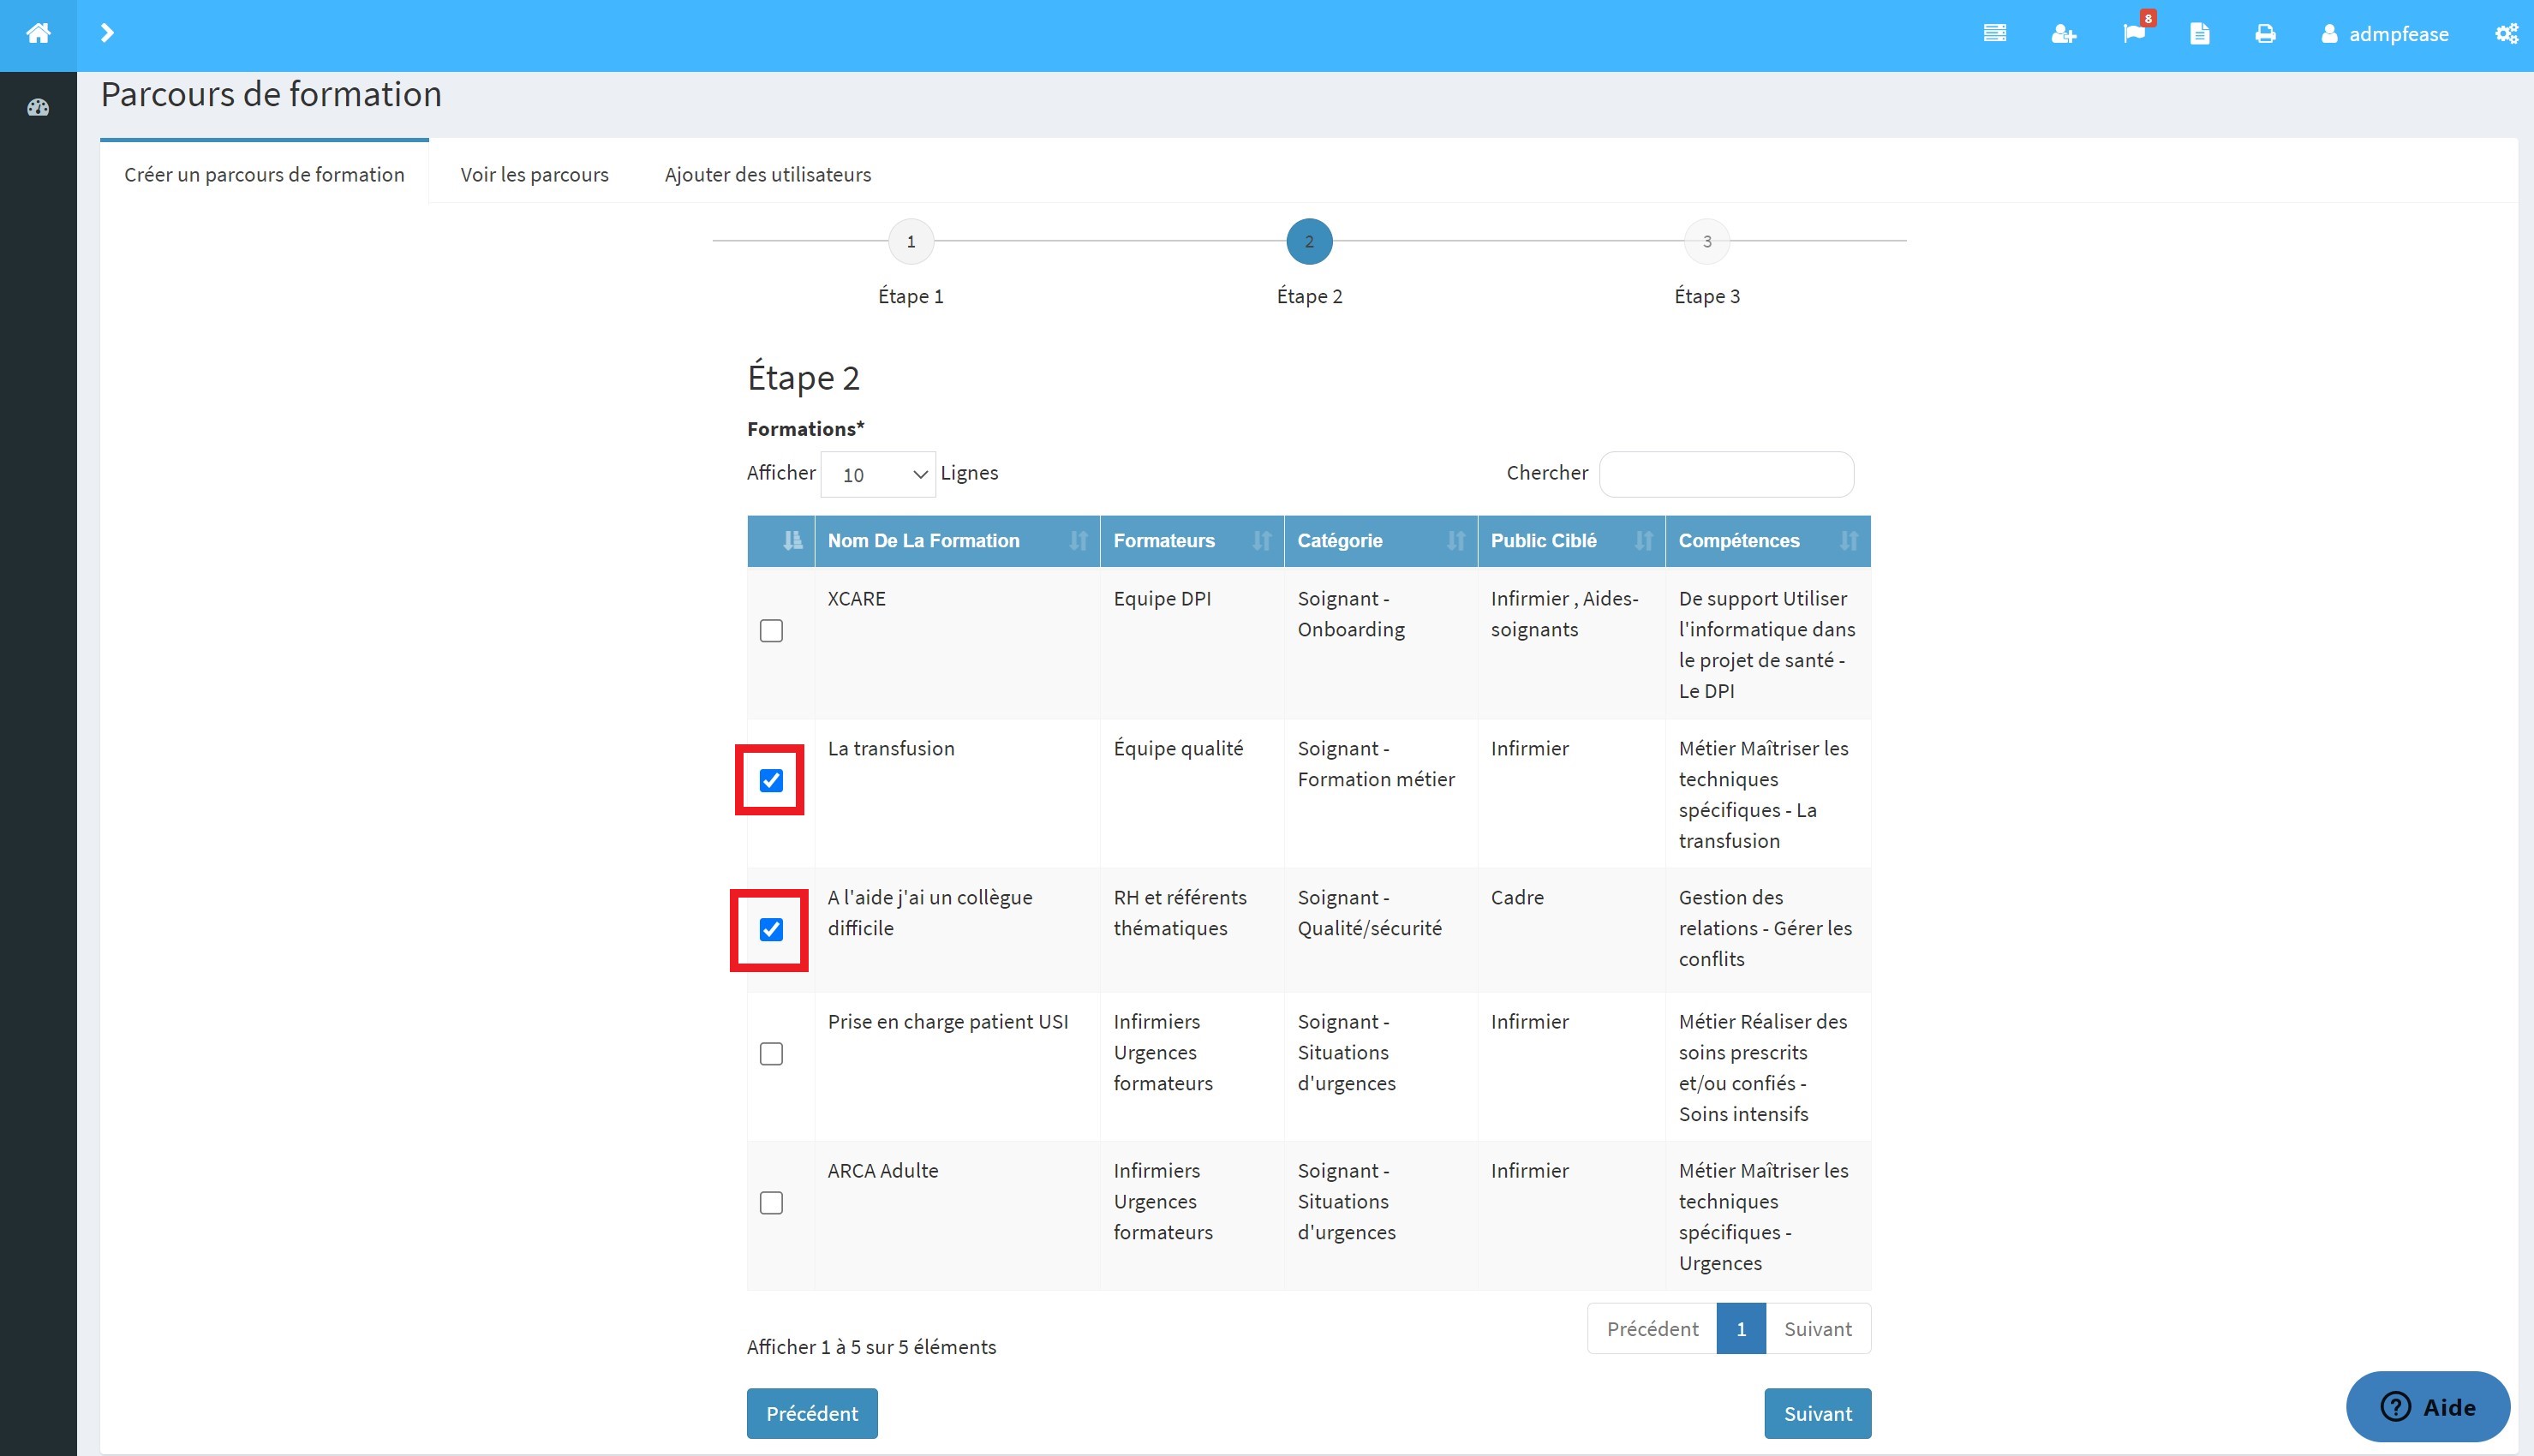Click Afficher 1 à 5 sur 5 éléments text
Viewport: 2534px width, 1456px height.
[871, 1347]
